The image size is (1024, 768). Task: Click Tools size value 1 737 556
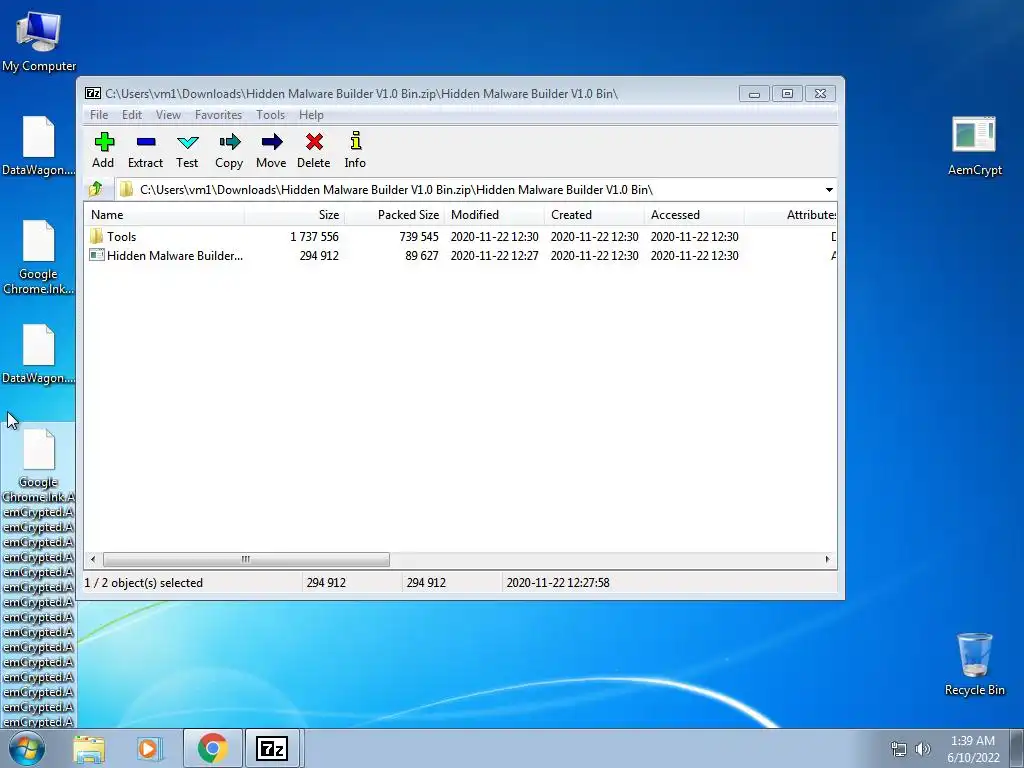pos(314,236)
